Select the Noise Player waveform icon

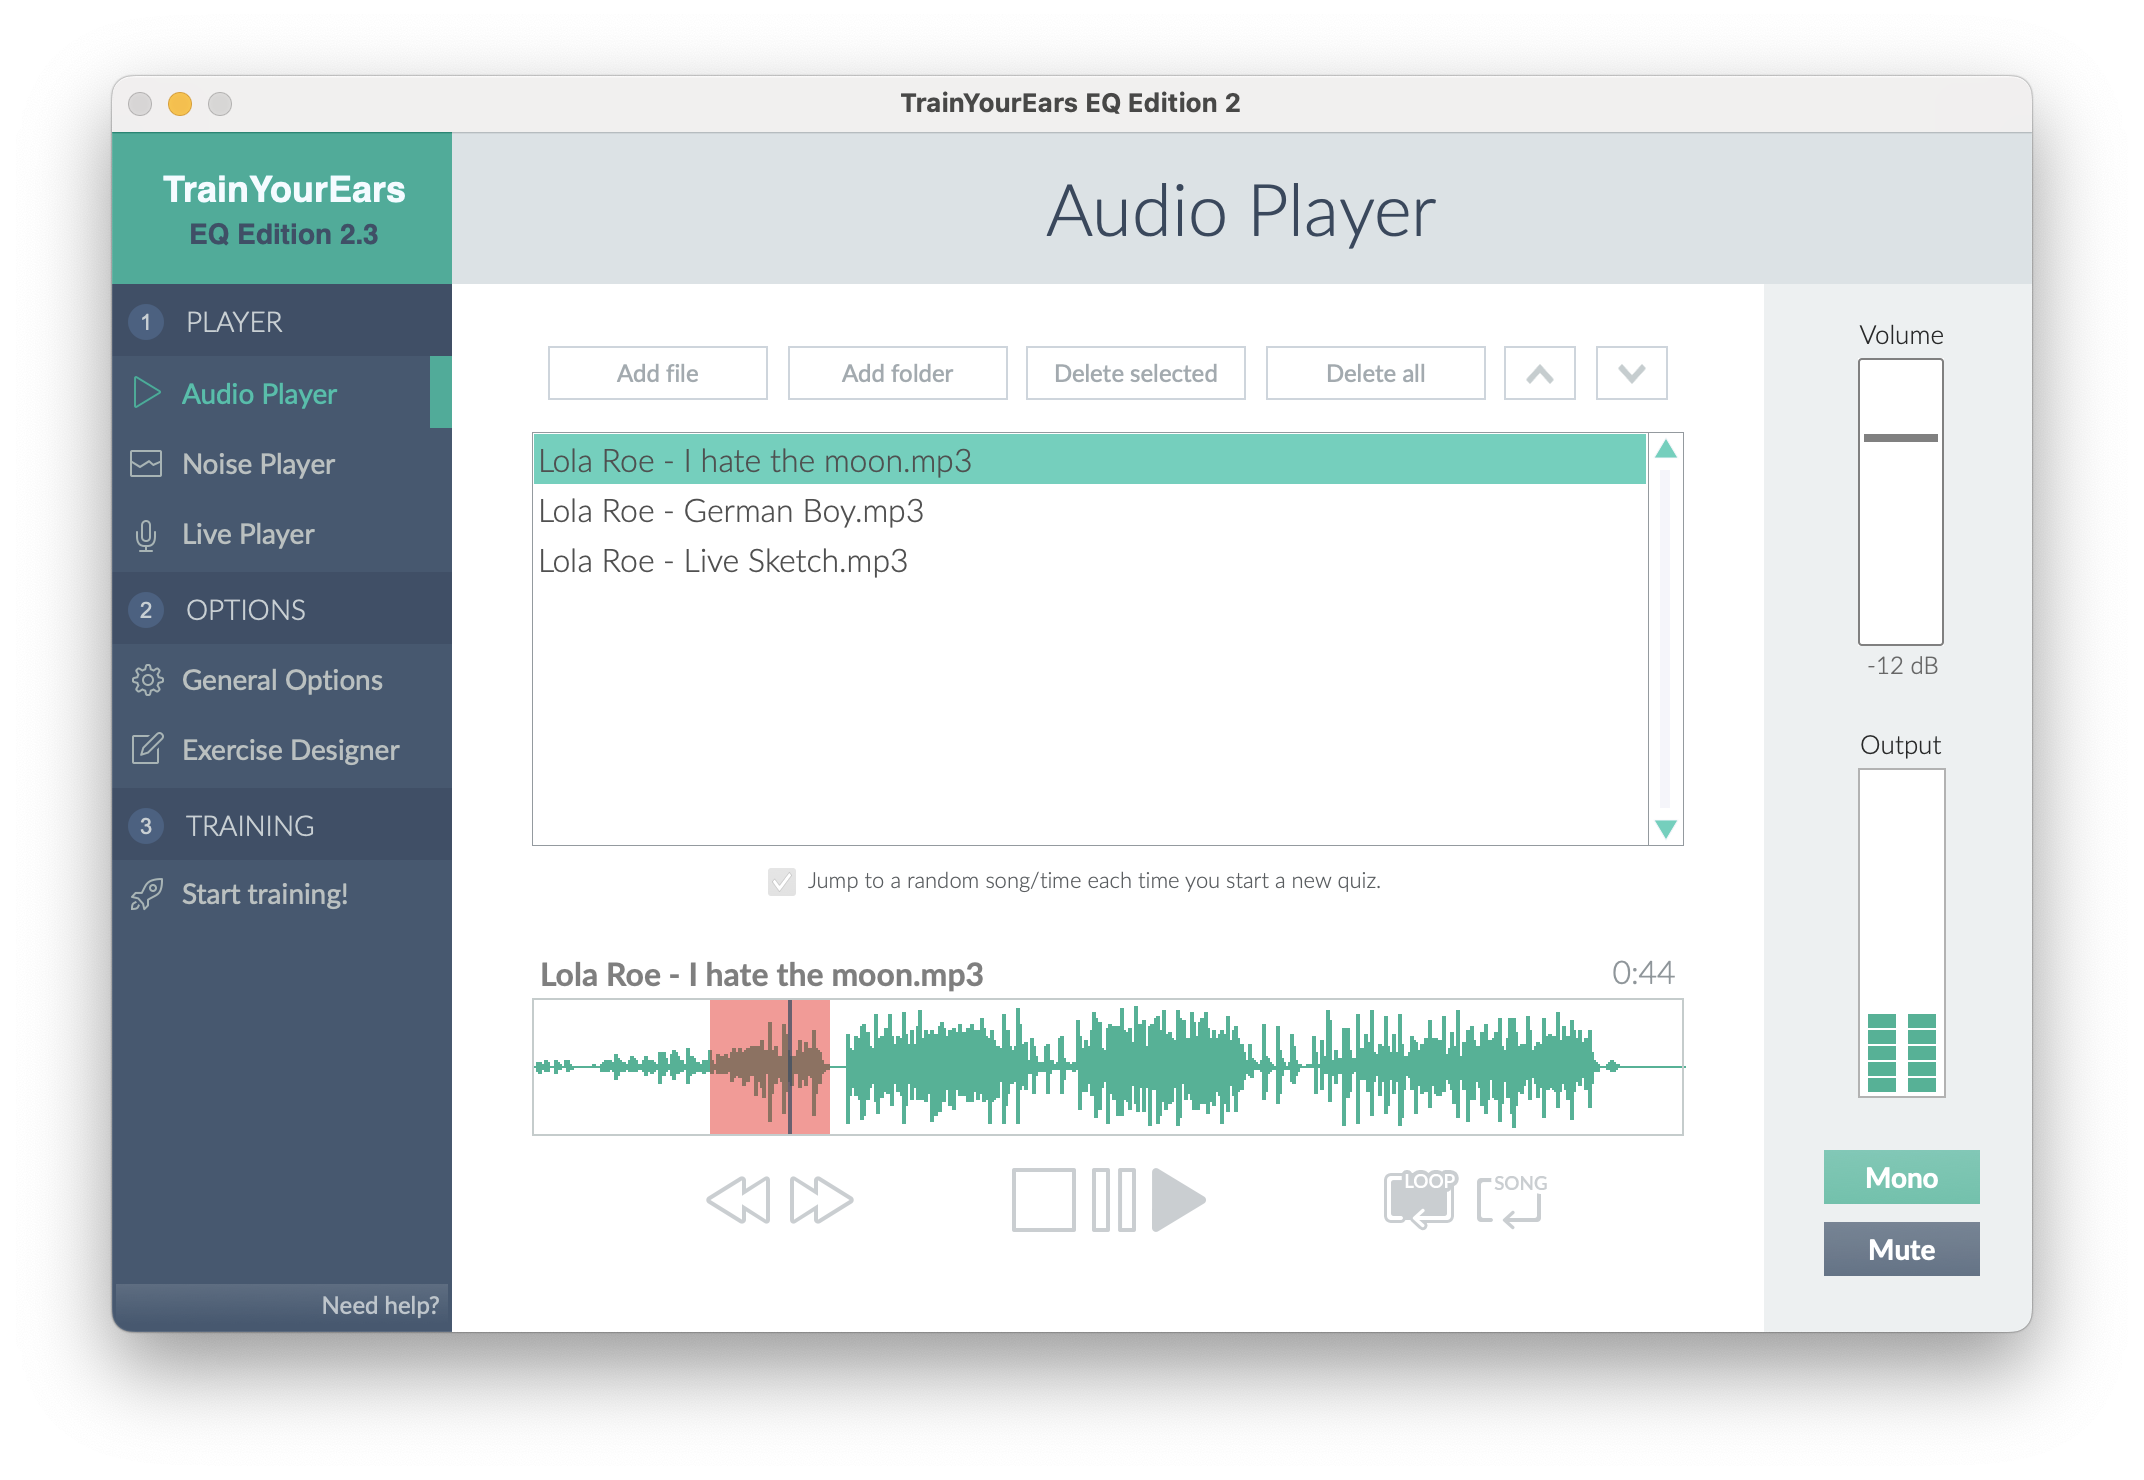click(x=148, y=463)
